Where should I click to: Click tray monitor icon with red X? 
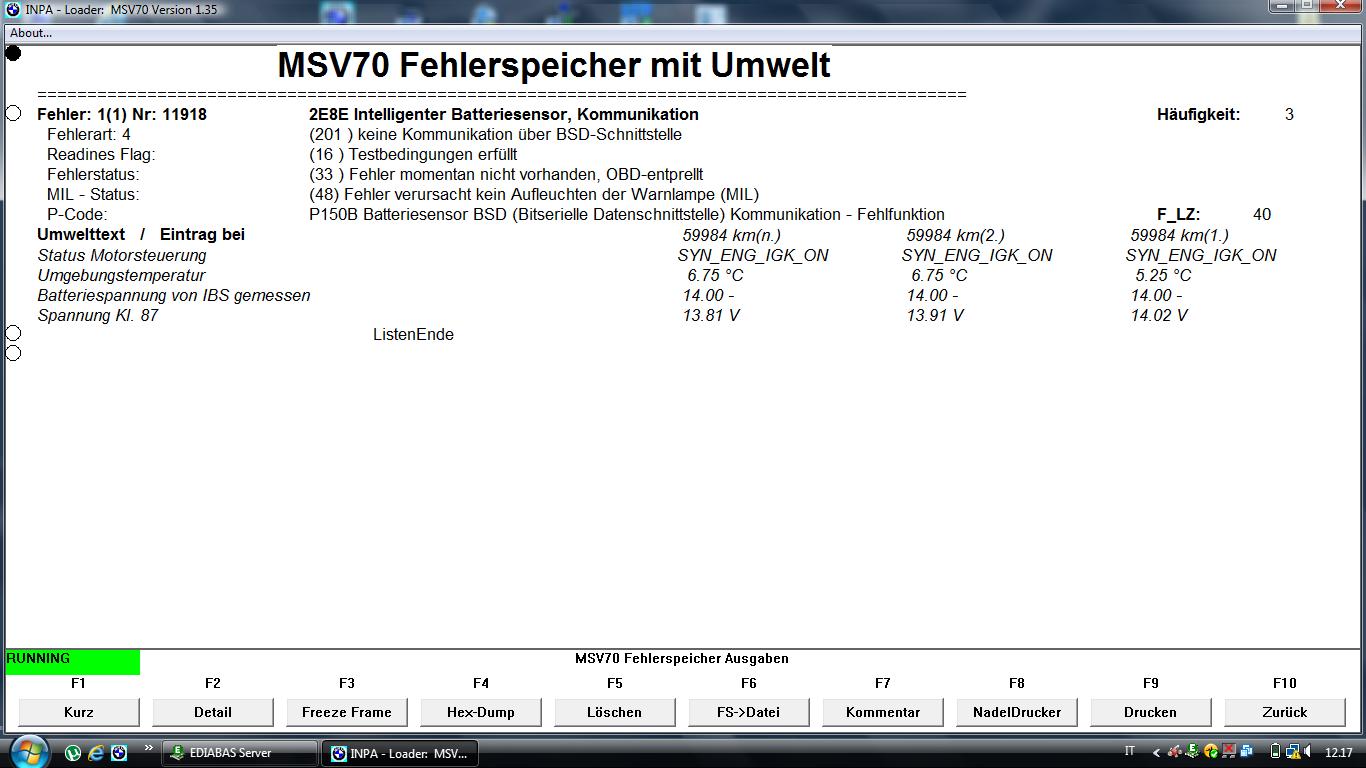pos(1228,751)
